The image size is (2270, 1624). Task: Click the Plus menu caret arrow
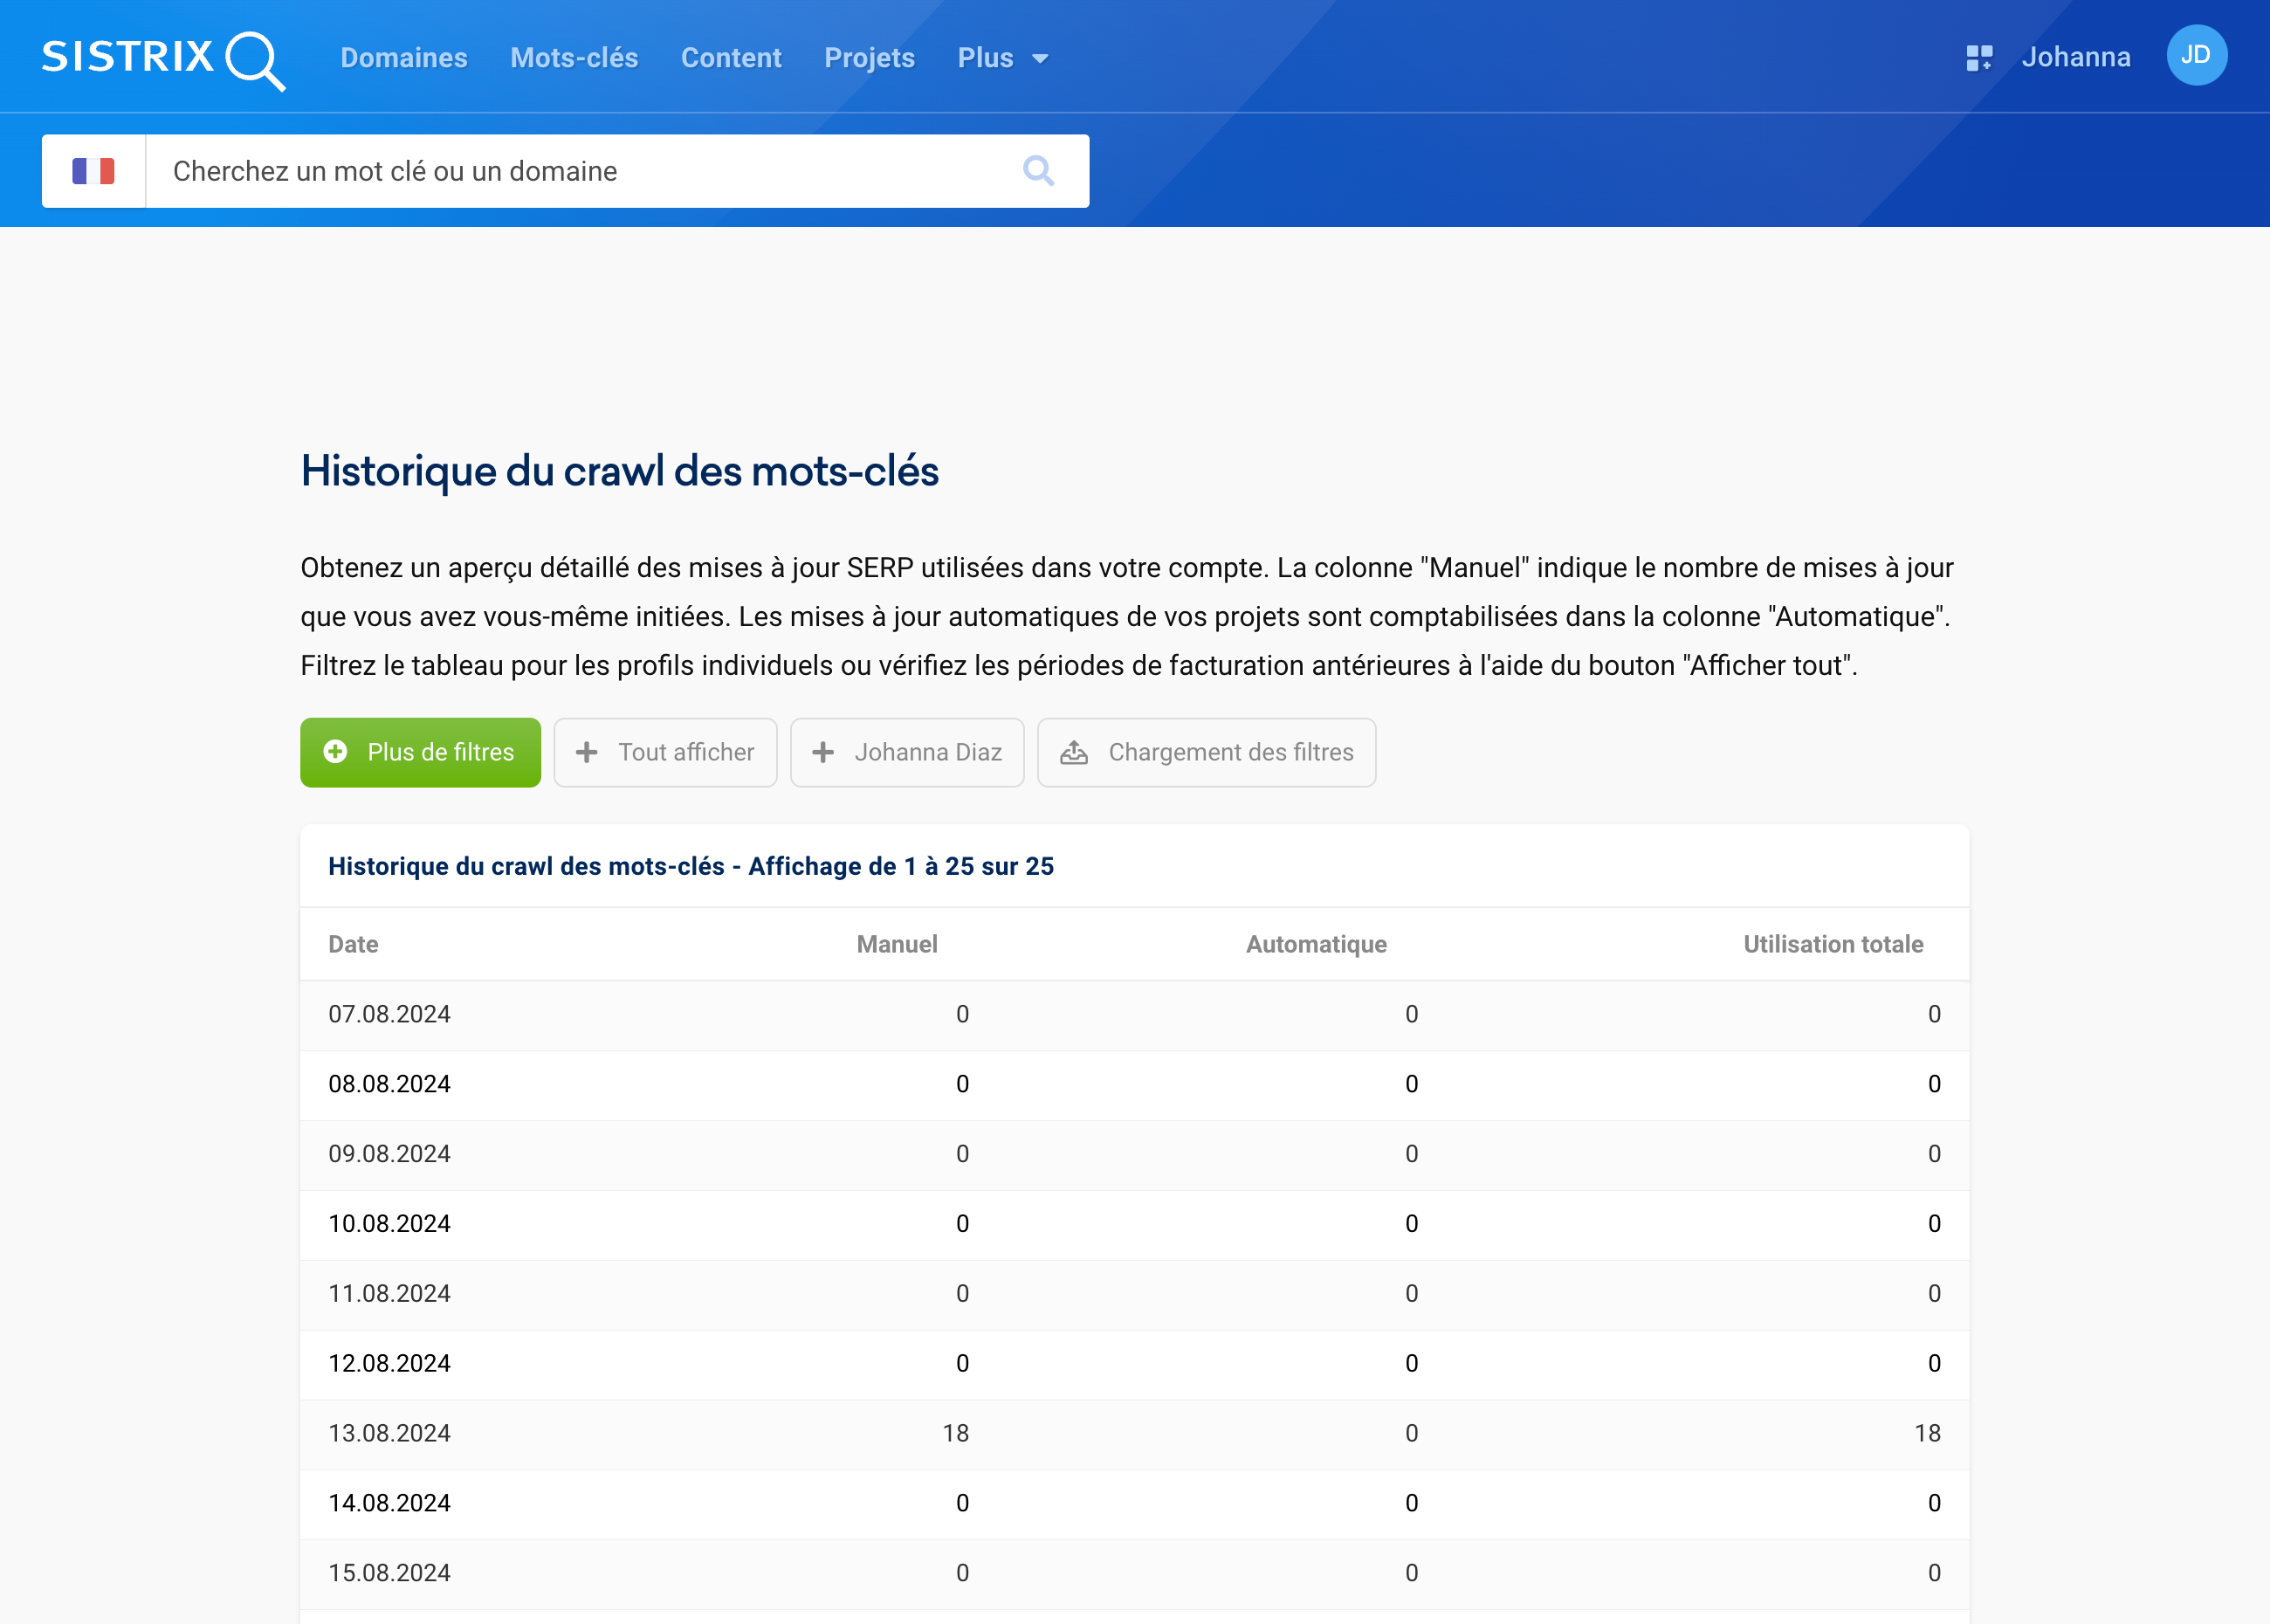pos(1040,59)
